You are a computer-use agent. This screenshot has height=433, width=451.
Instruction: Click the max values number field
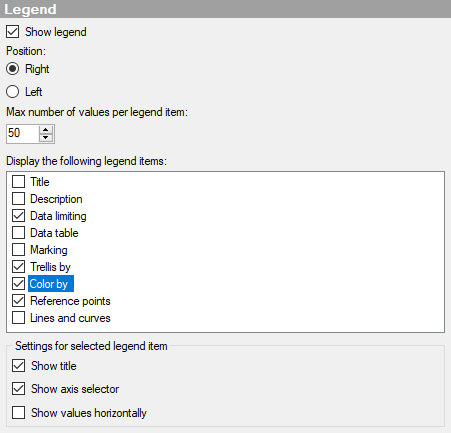coord(22,134)
